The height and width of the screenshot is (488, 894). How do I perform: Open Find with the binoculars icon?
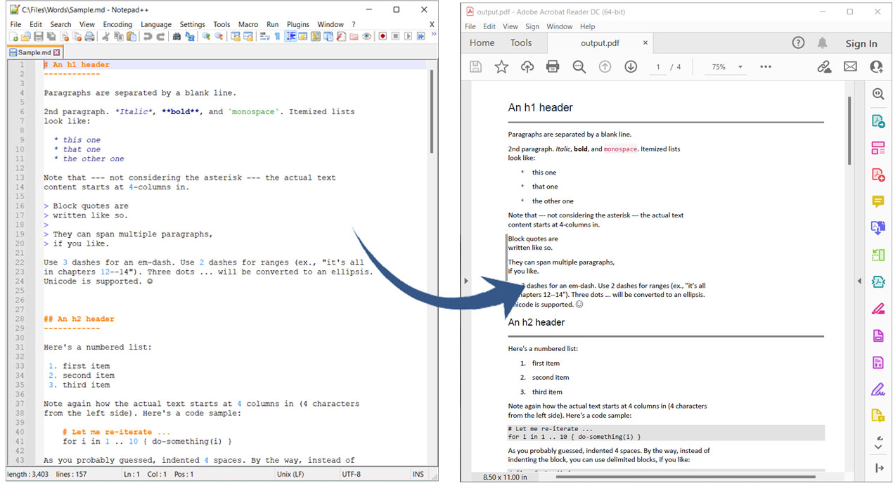click(x=177, y=36)
